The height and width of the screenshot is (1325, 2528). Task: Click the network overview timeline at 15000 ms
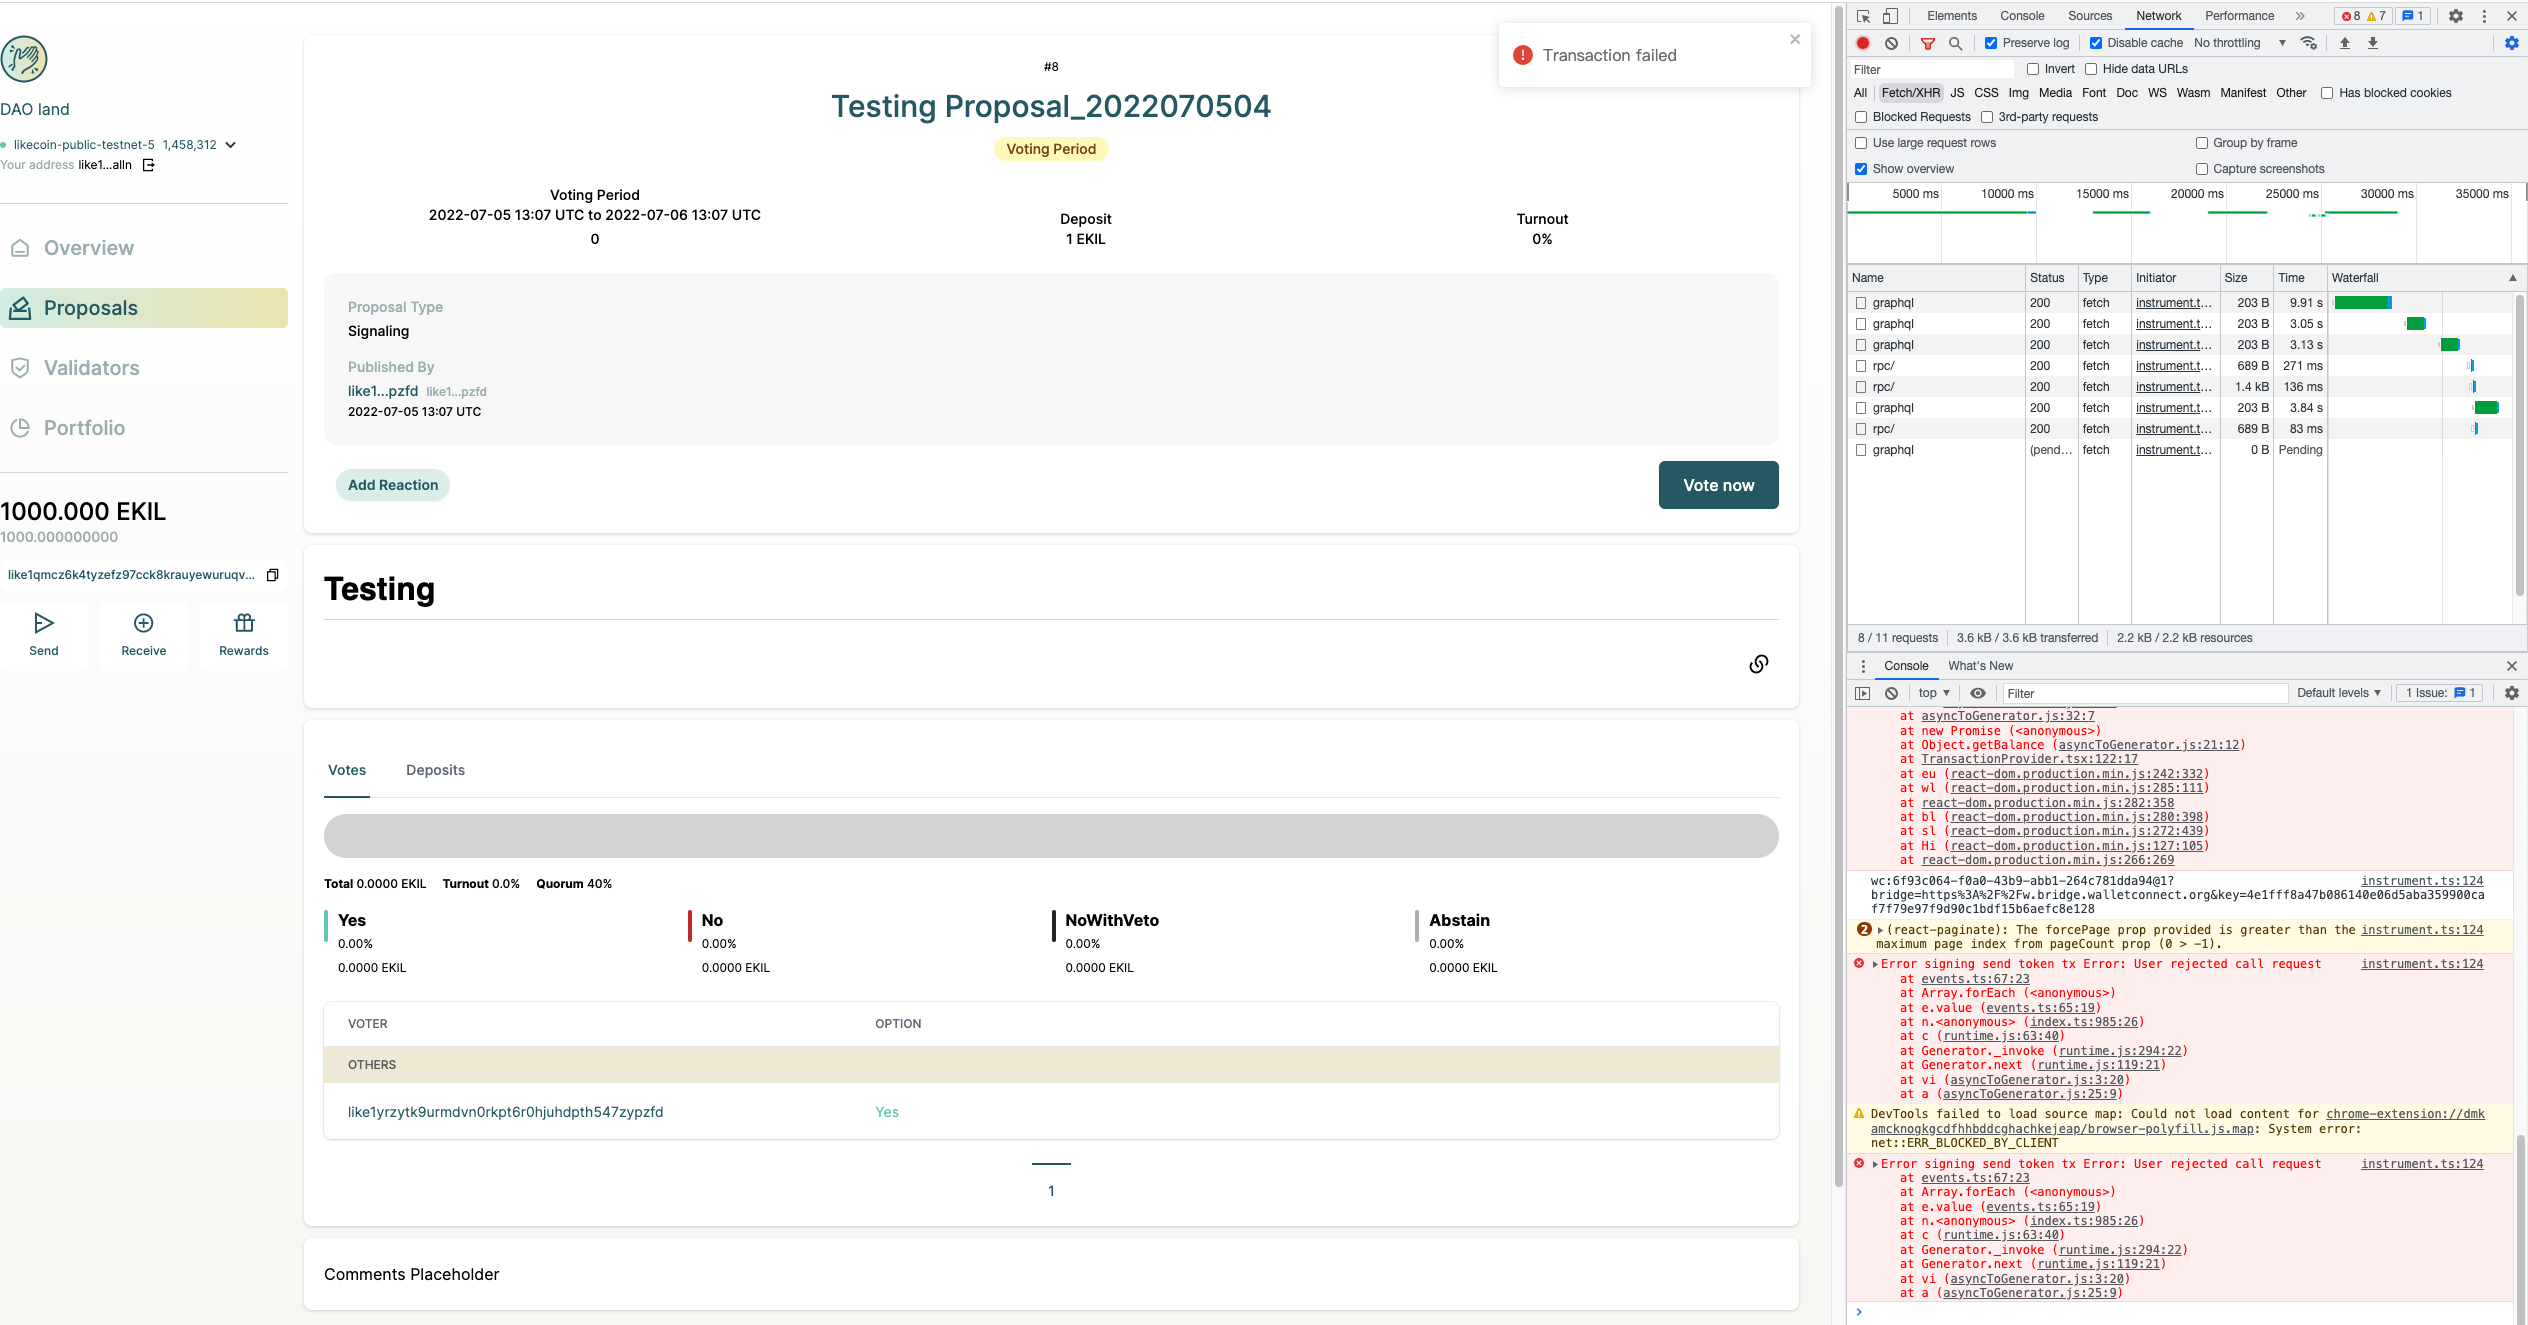click(2102, 194)
